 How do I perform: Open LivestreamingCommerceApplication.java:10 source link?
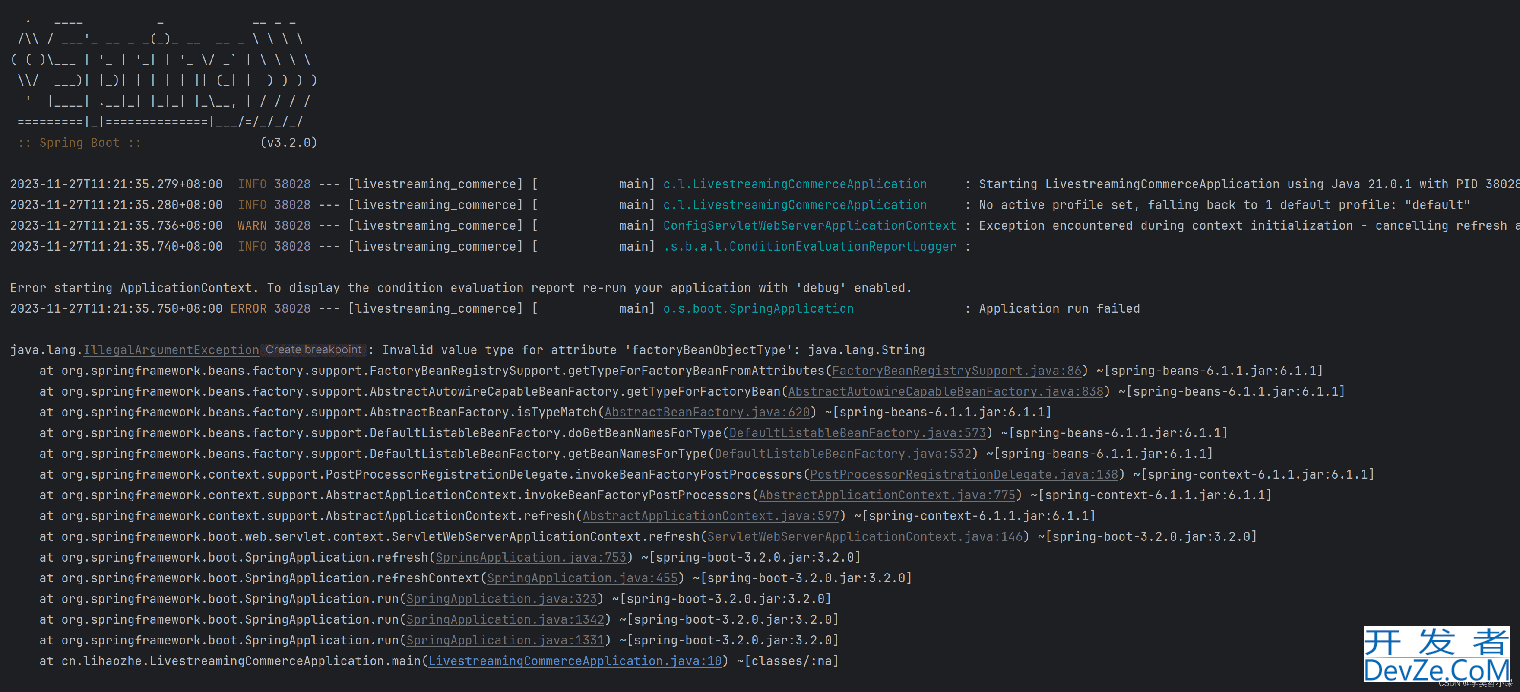[575, 661]
